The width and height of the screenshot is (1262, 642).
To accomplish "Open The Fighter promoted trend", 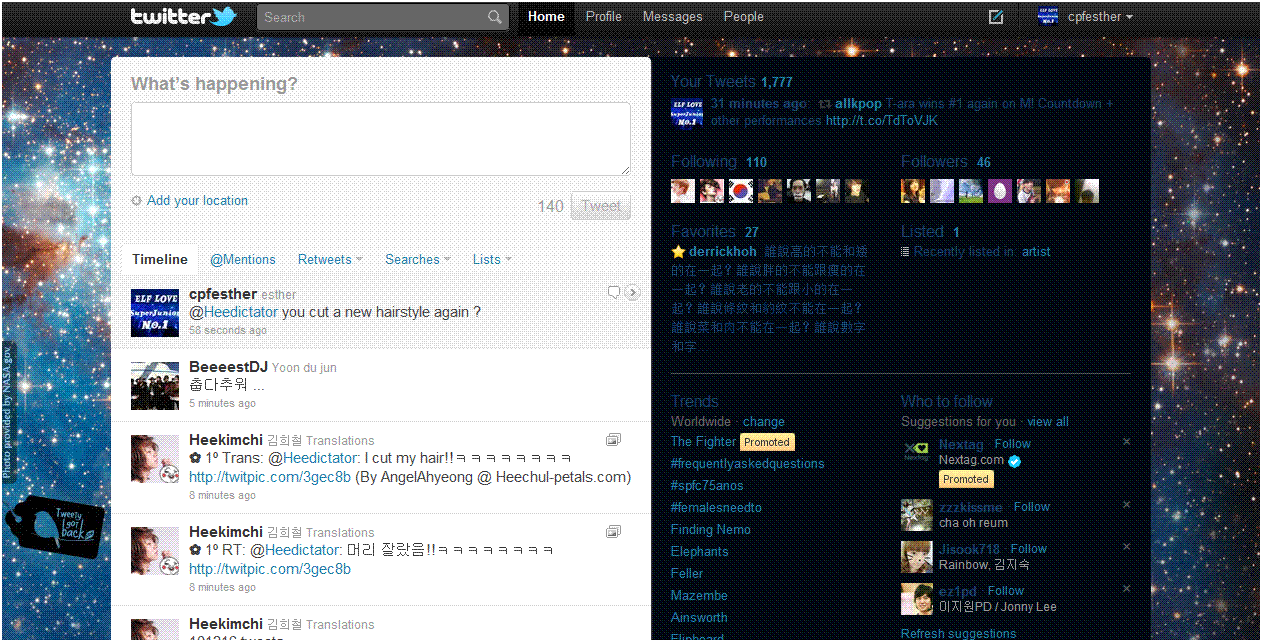I will click(x=703, y=442).
